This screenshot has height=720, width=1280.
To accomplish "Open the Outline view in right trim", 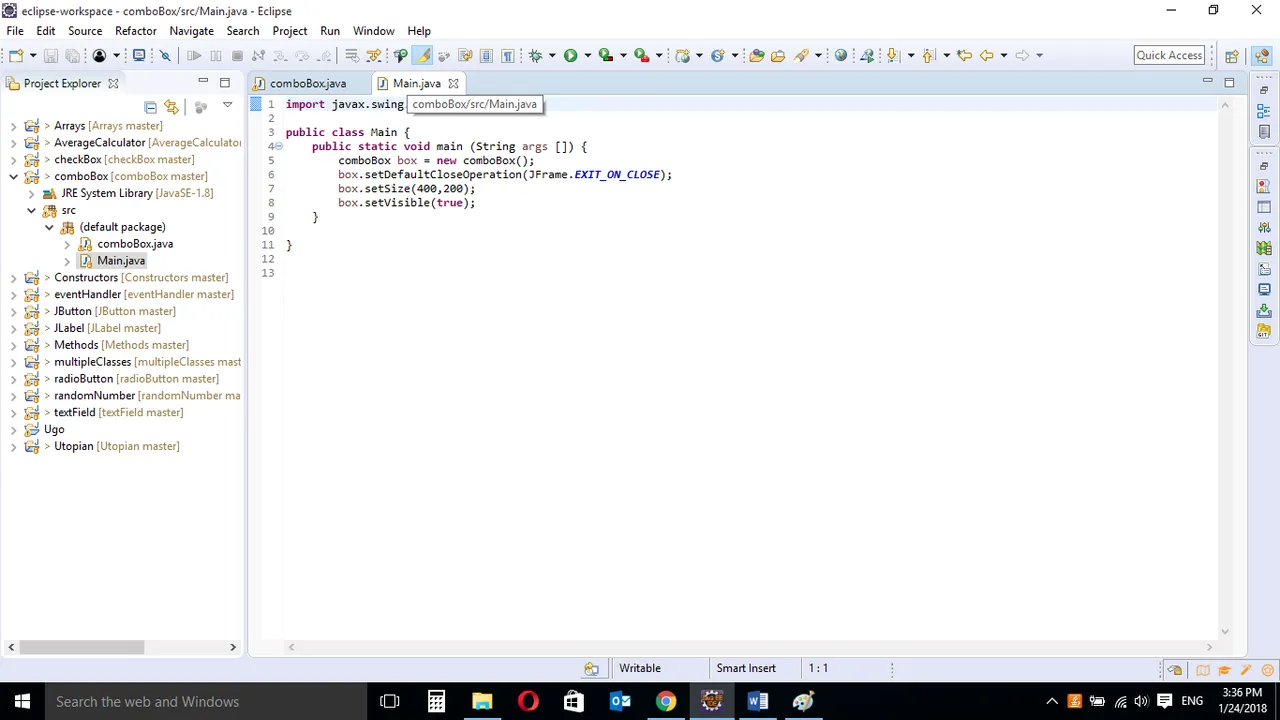I will (x=1264, y=111).
